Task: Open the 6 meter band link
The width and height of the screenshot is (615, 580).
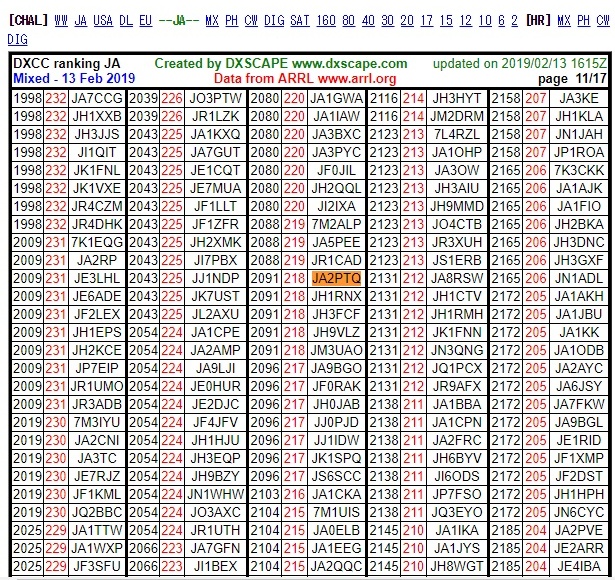Action: click(501, 20)
